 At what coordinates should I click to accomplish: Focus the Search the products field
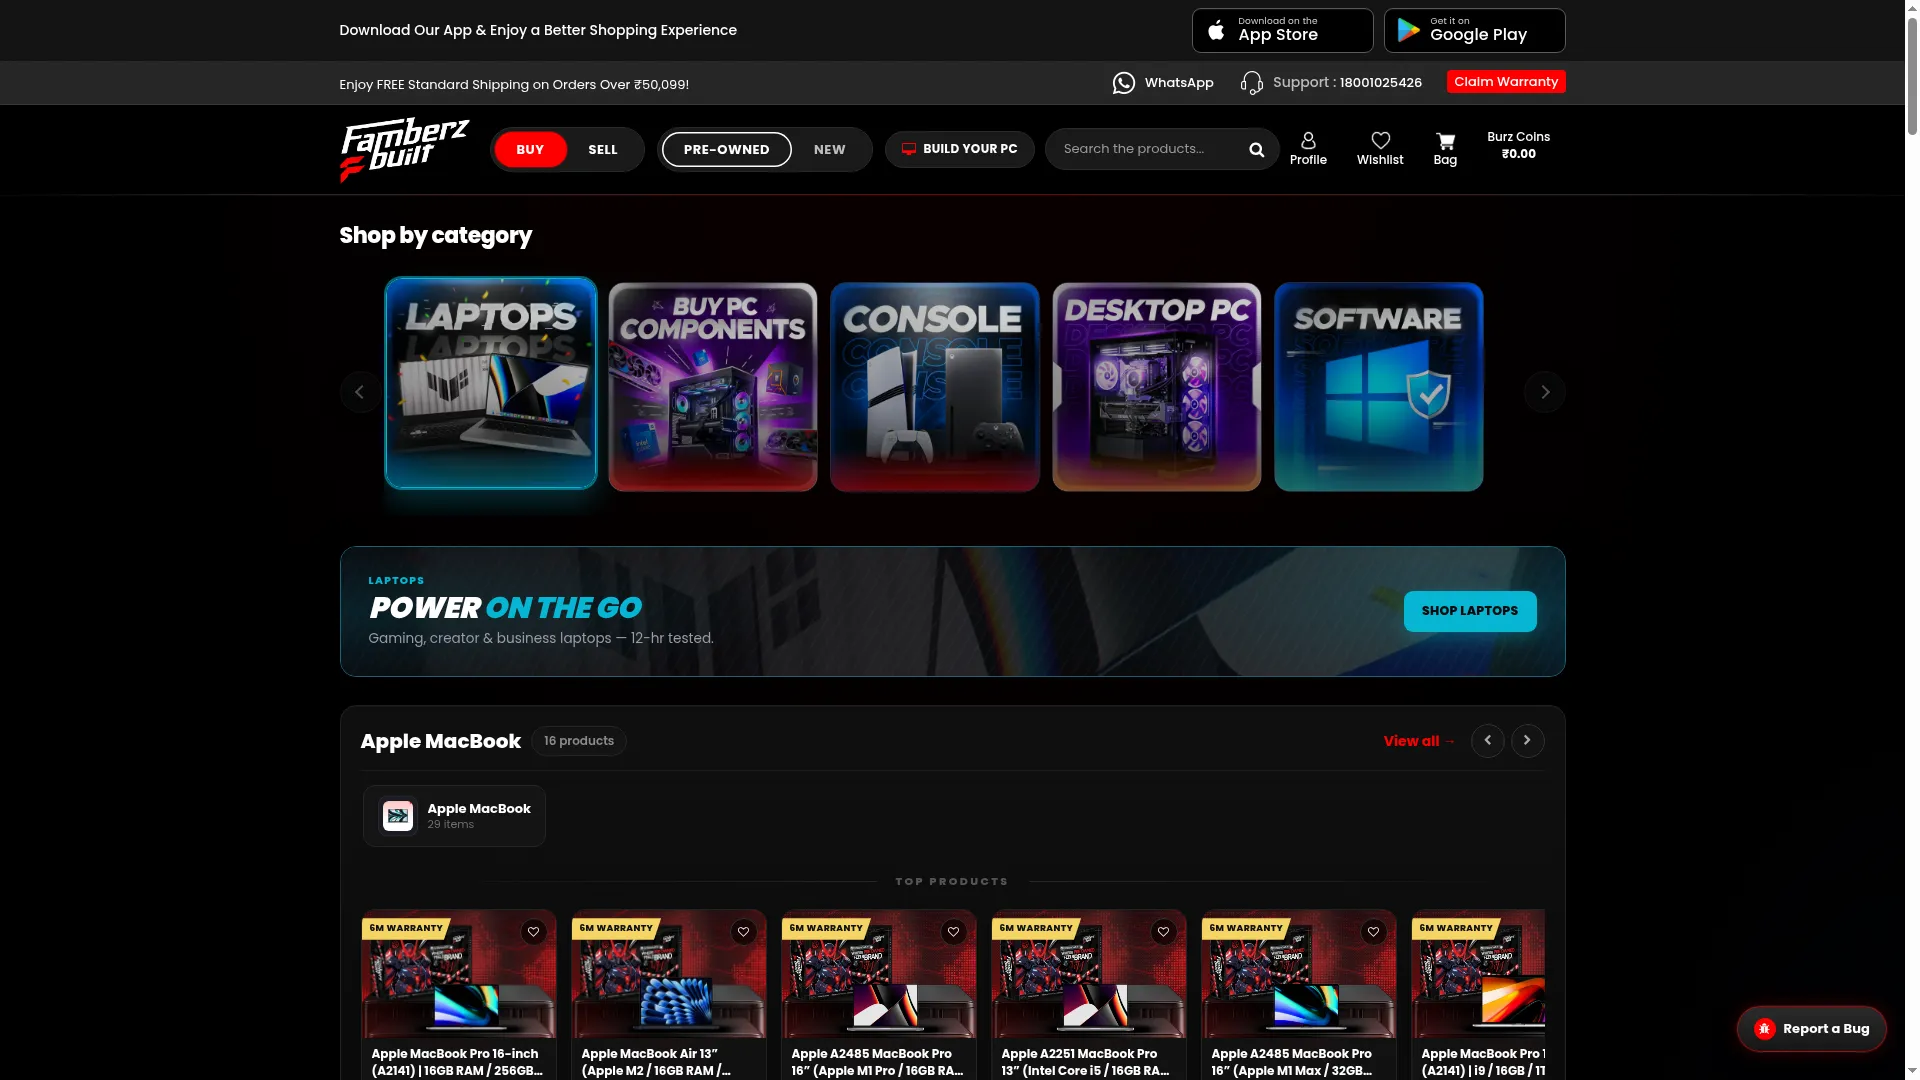1148,149
